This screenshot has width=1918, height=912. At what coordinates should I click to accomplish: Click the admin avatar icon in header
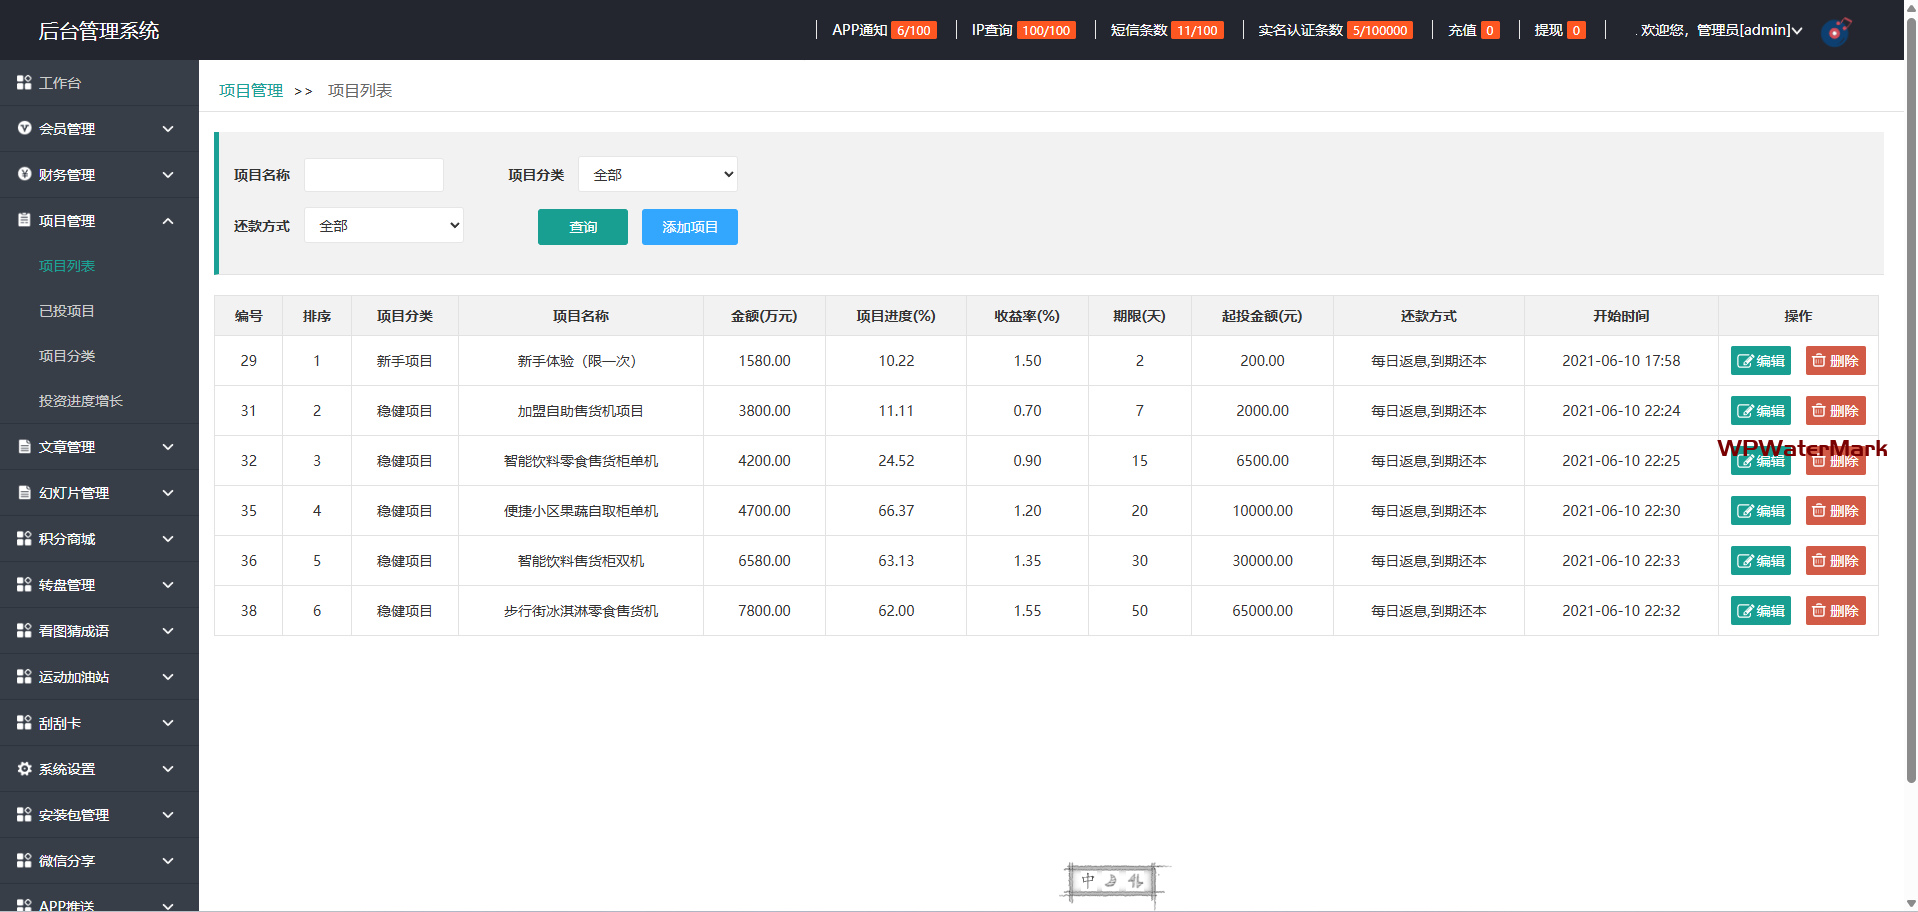(x=1836, y=31)
